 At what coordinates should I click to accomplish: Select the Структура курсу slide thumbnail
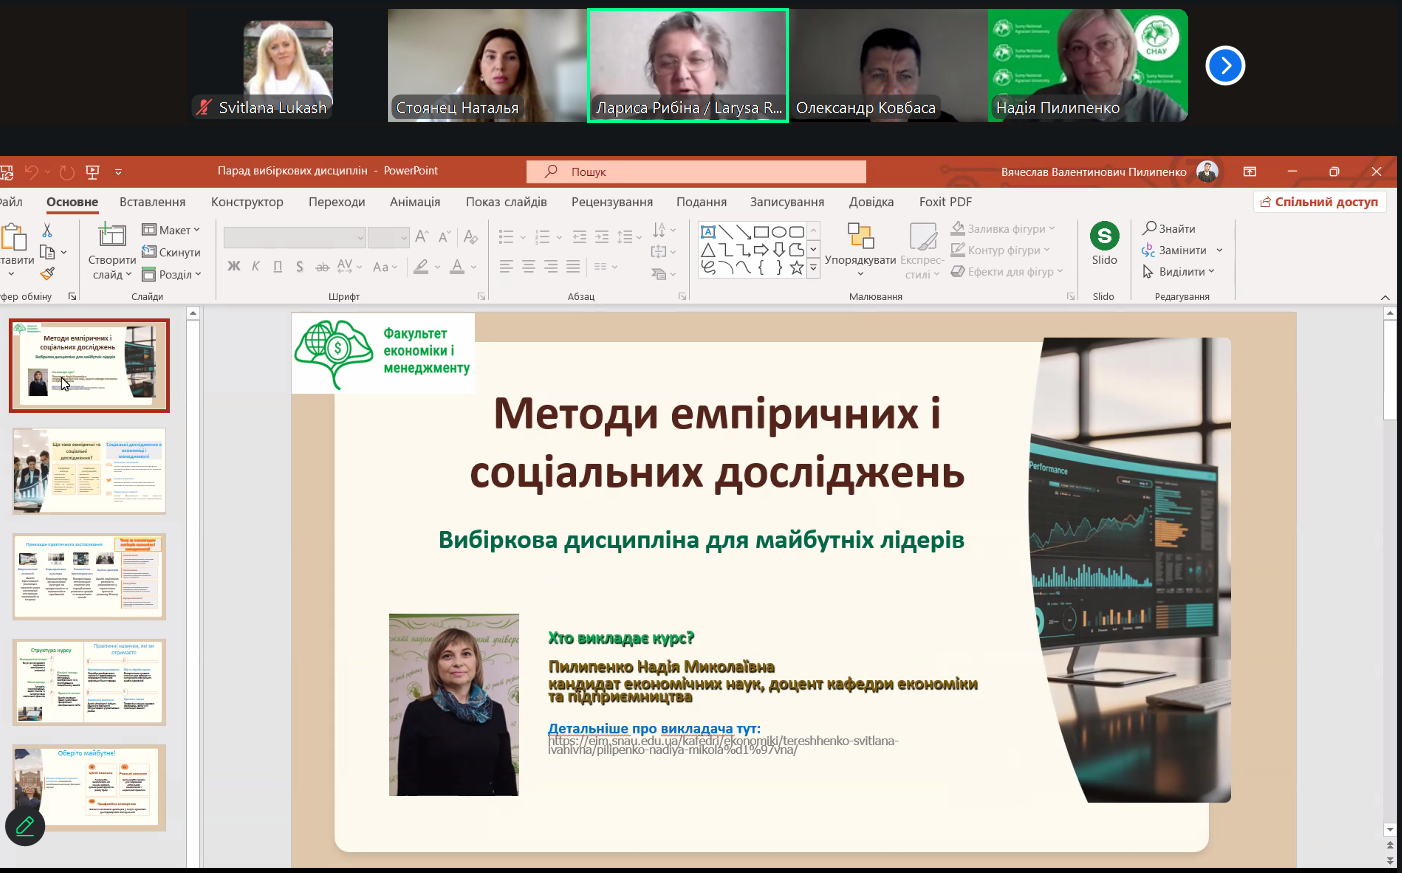click(88, 682)
